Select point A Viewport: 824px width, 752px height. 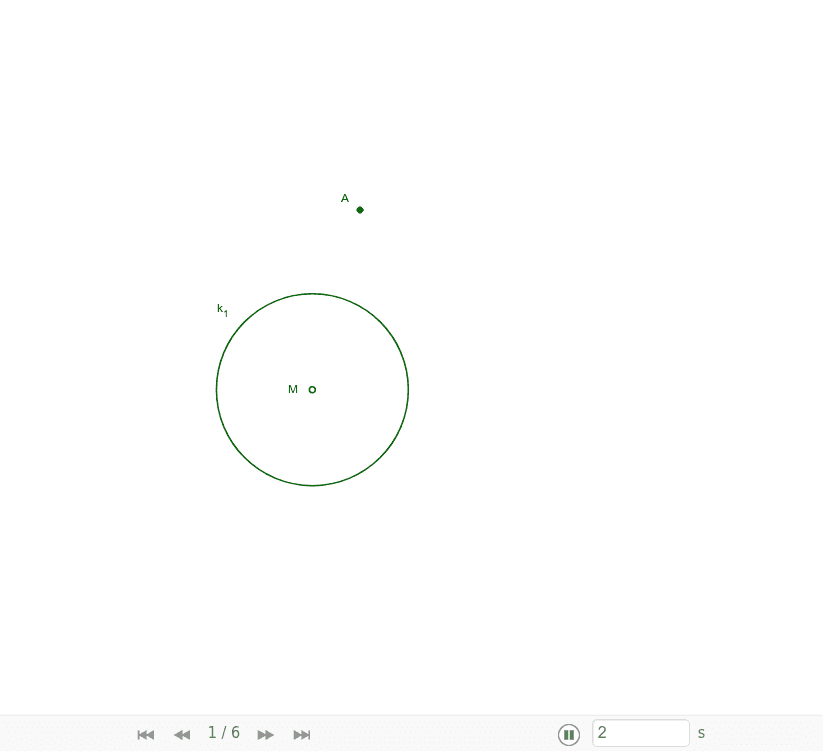[x=360, y=210]
